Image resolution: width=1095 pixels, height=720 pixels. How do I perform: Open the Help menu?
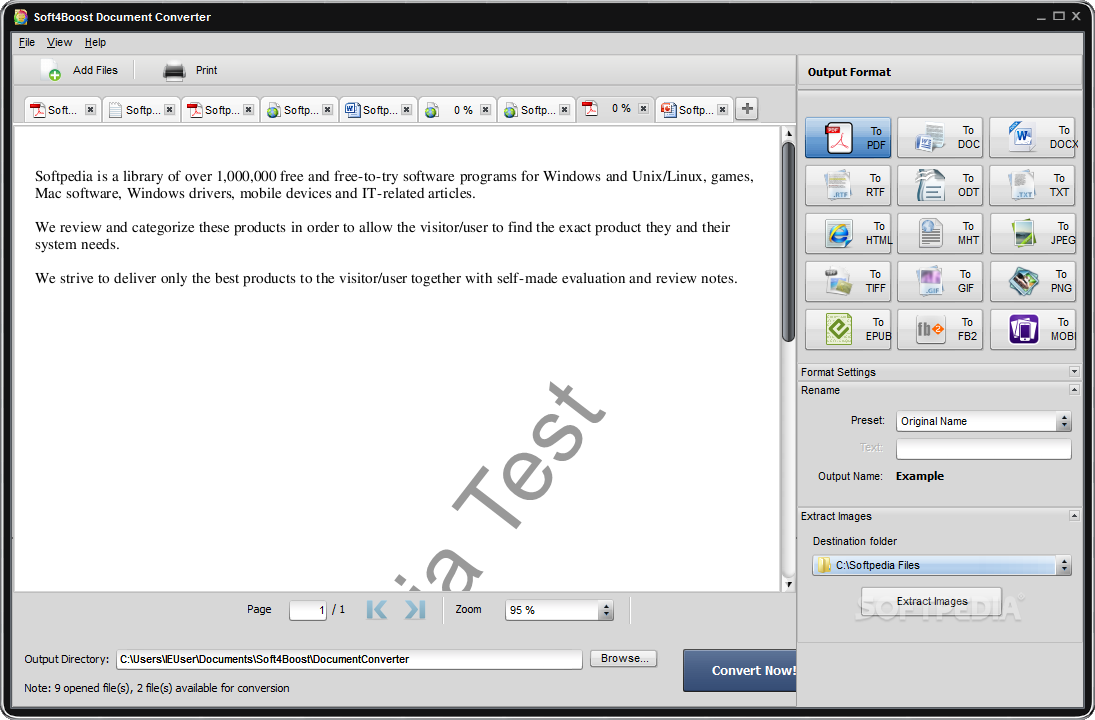(95, 43)
